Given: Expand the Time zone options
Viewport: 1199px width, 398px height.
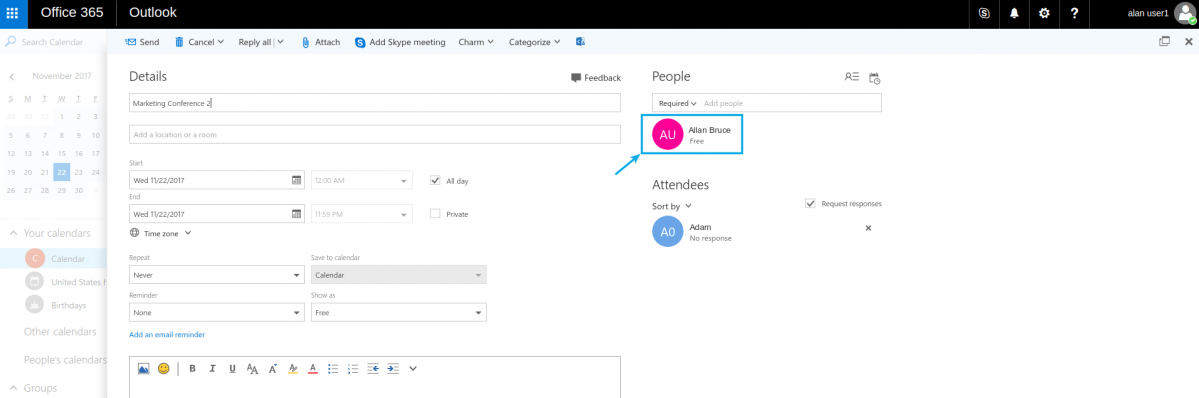Looking at the screenshot, I should pos(161,233).
